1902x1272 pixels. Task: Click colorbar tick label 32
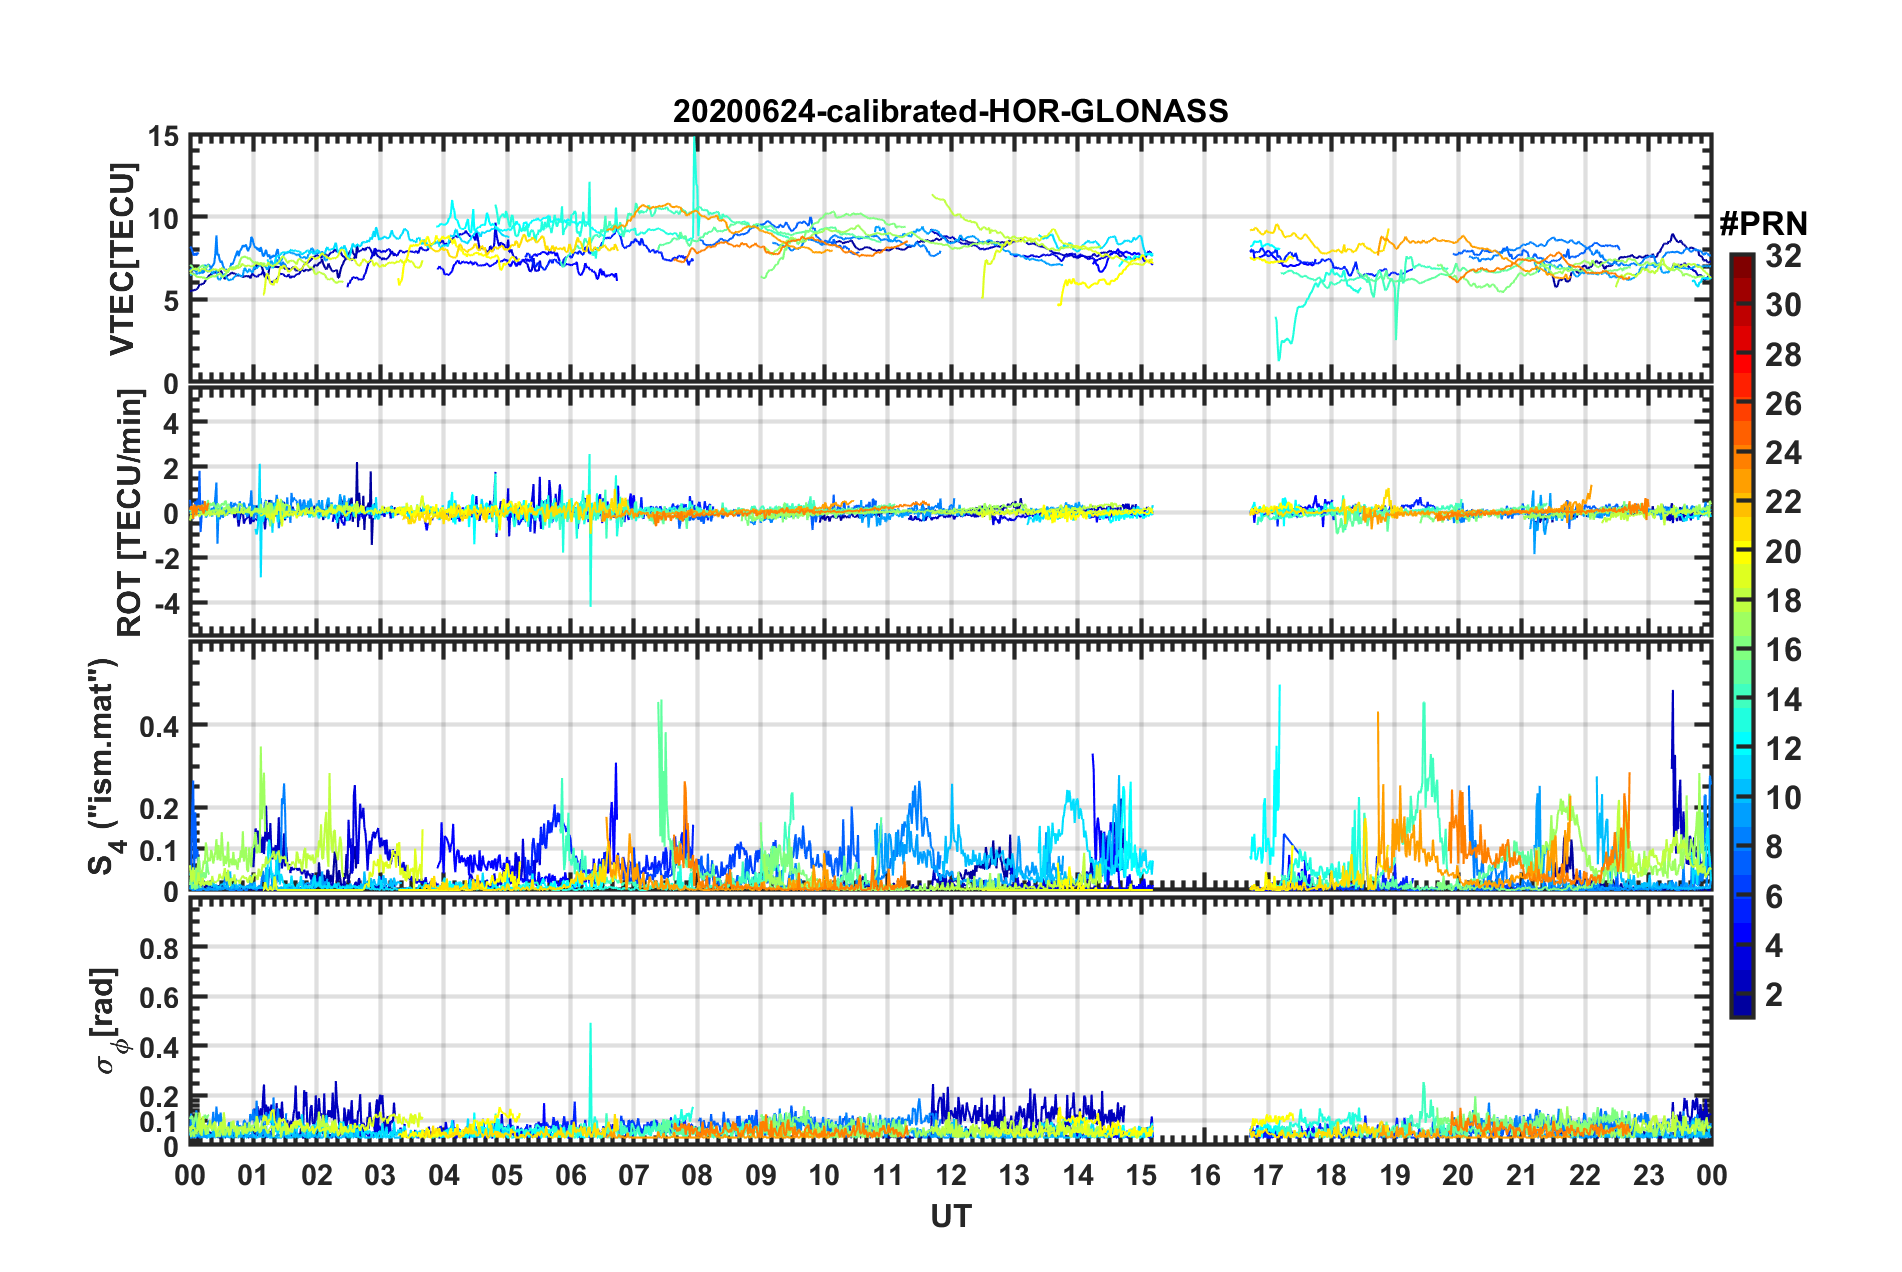(1783, 256)
